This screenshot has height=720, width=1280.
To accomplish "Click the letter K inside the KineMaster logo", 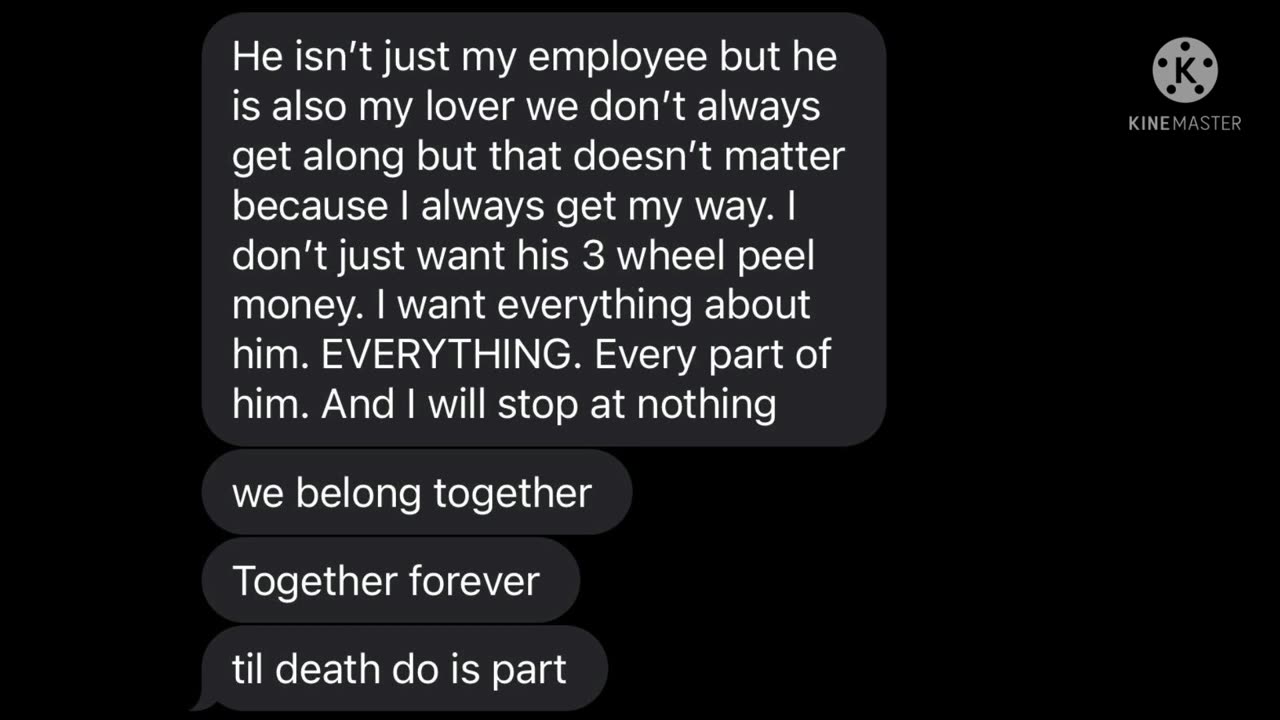I will [1185, 72].
